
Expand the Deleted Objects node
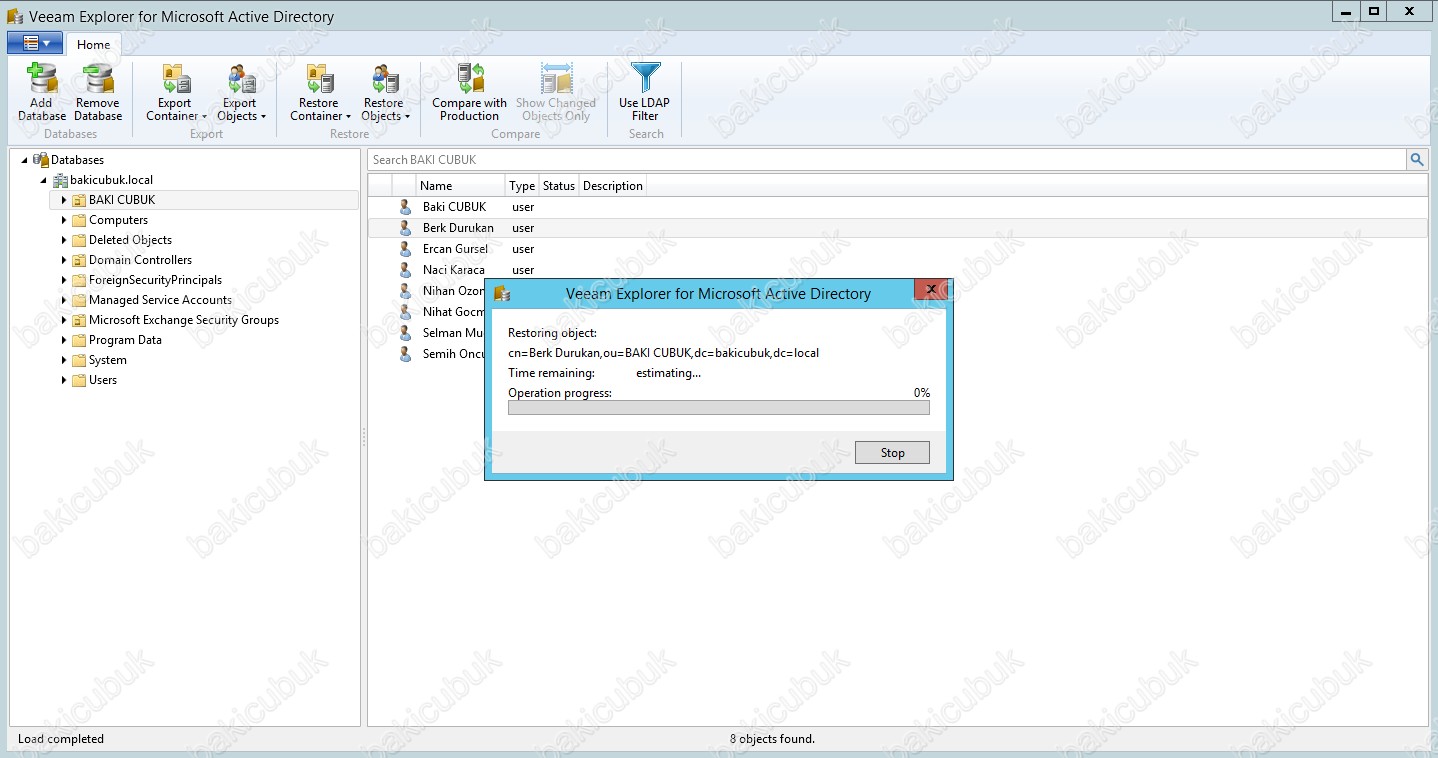click(63, 240)
